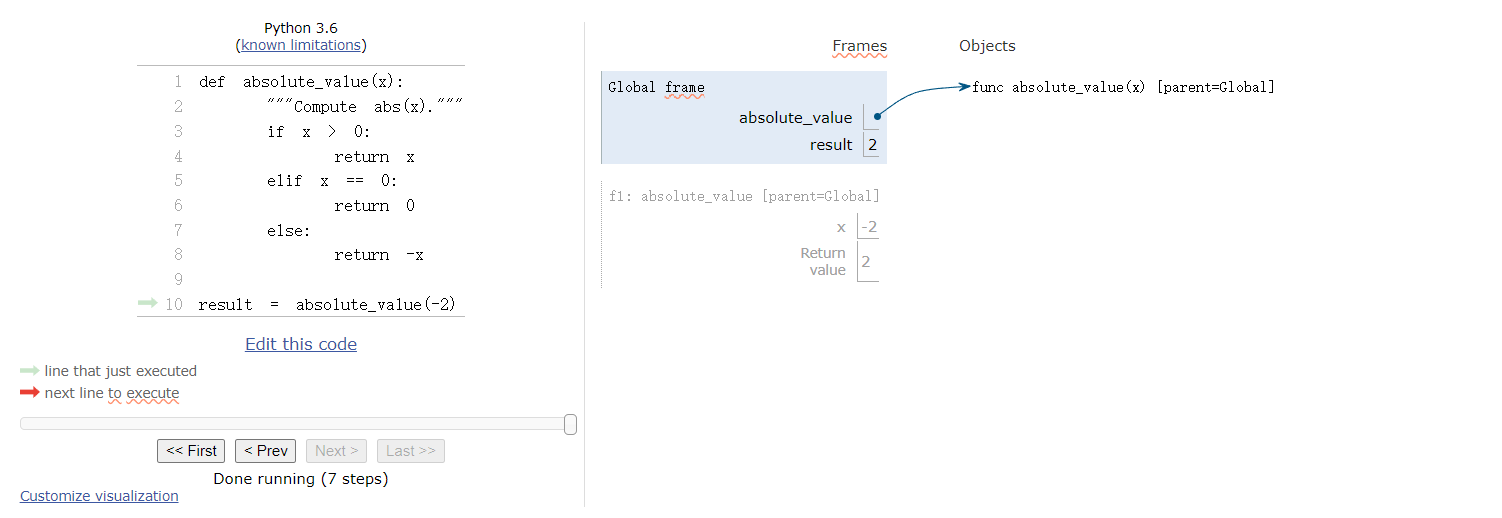Click the pointer dot next to absolute_value
The height and width of the screenshot is (518, 1502).
877,117
